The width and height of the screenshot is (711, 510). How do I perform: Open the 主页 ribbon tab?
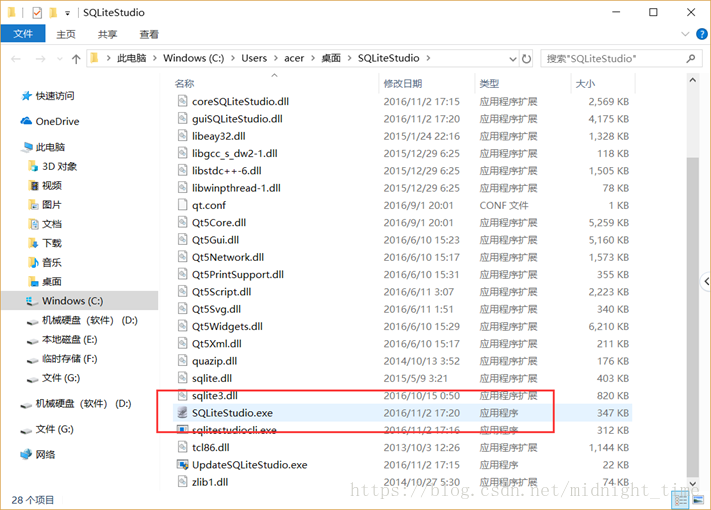point(66,34)
